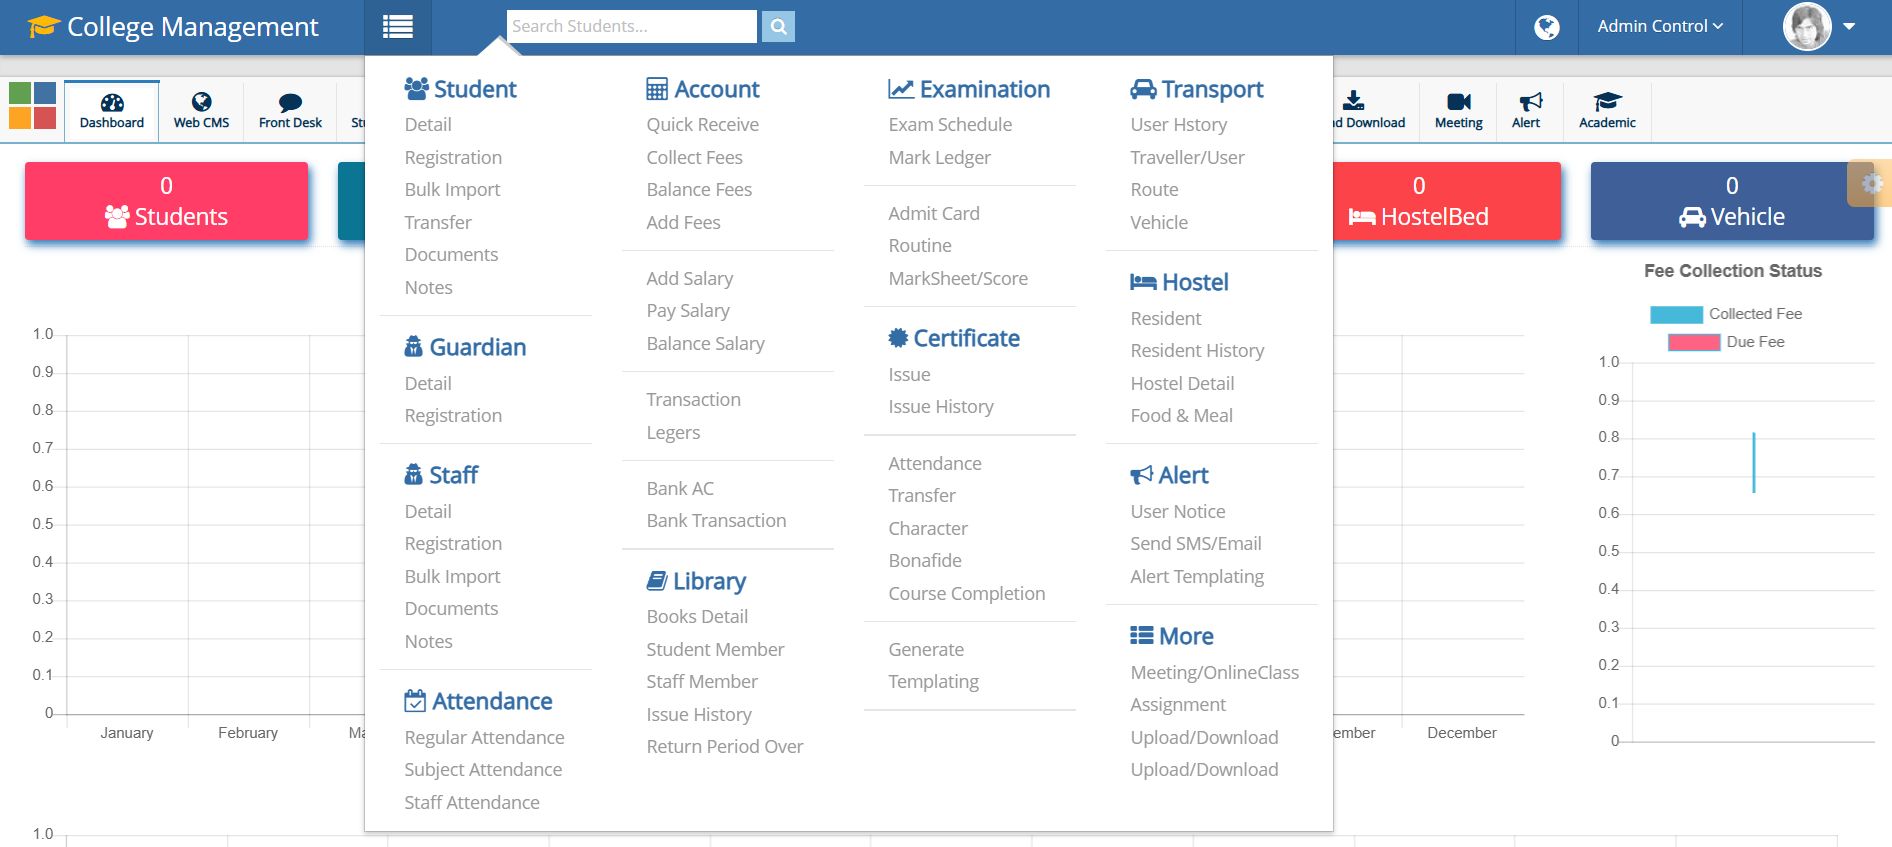1892x847 pixels.
Task: Open the globe icon in header
Action: coord(1546,27)
